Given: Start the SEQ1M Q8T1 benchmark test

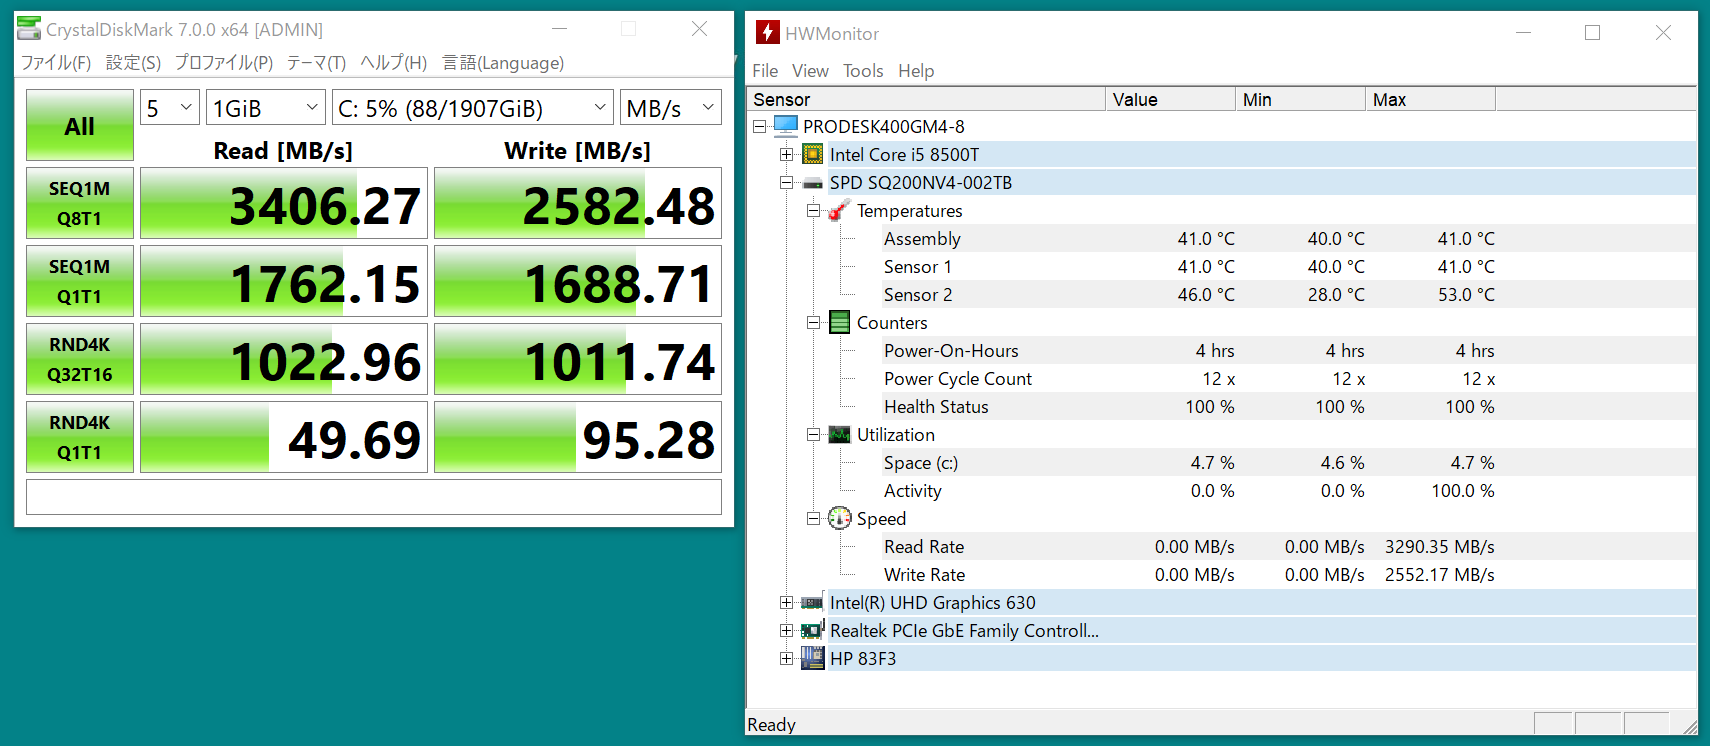Looking at the screenshot, I should [80, 203].
